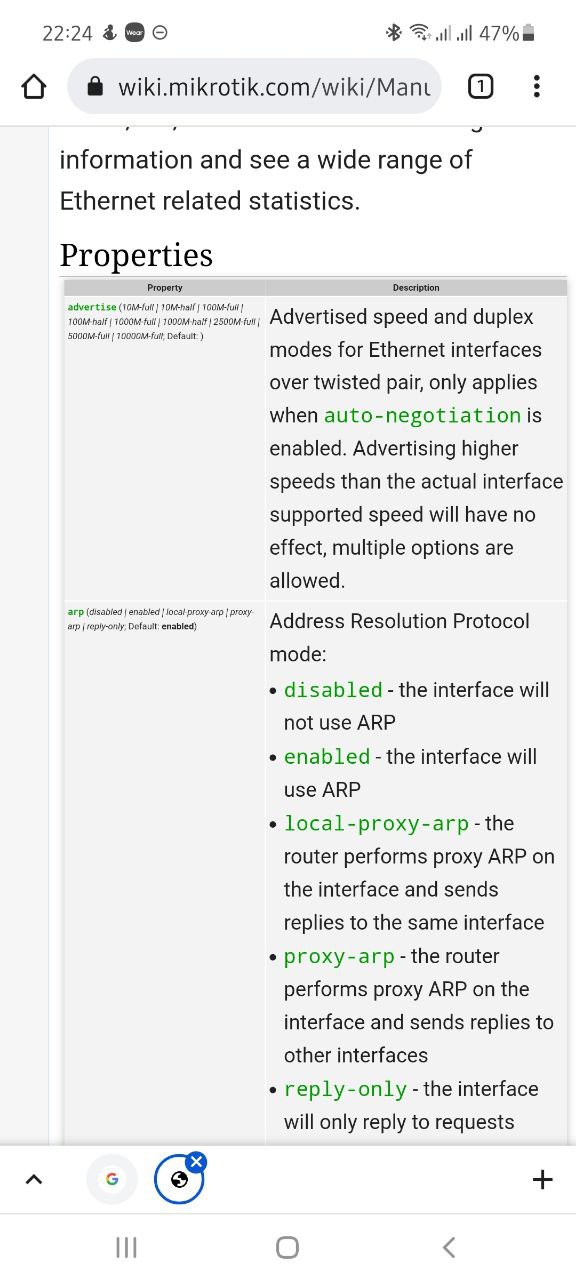Tap the browser home icon

(x=34, y=87)
